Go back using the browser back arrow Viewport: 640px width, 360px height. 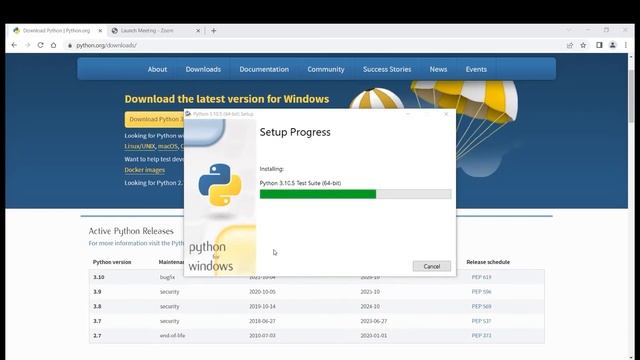click(14, 45)
